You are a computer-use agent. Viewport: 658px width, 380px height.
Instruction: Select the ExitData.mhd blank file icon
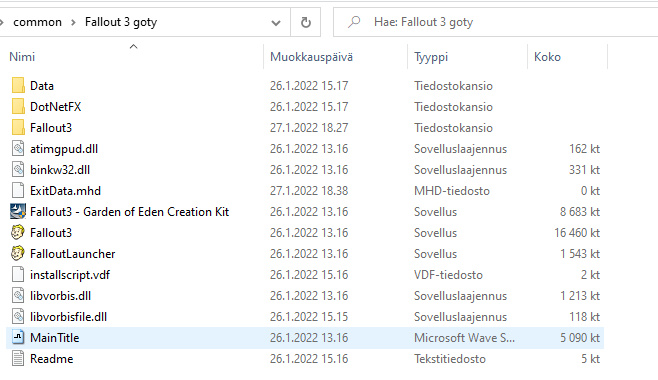18,190
